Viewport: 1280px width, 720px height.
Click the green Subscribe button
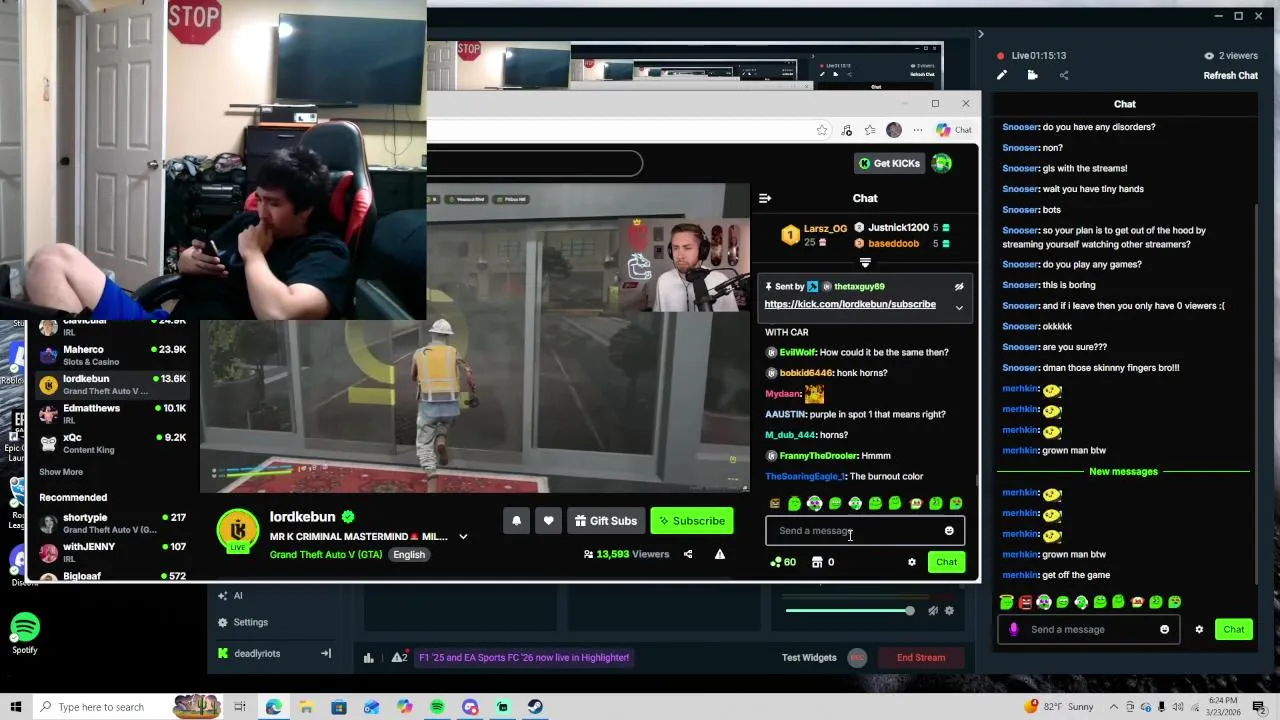click(x=691, y=521)
